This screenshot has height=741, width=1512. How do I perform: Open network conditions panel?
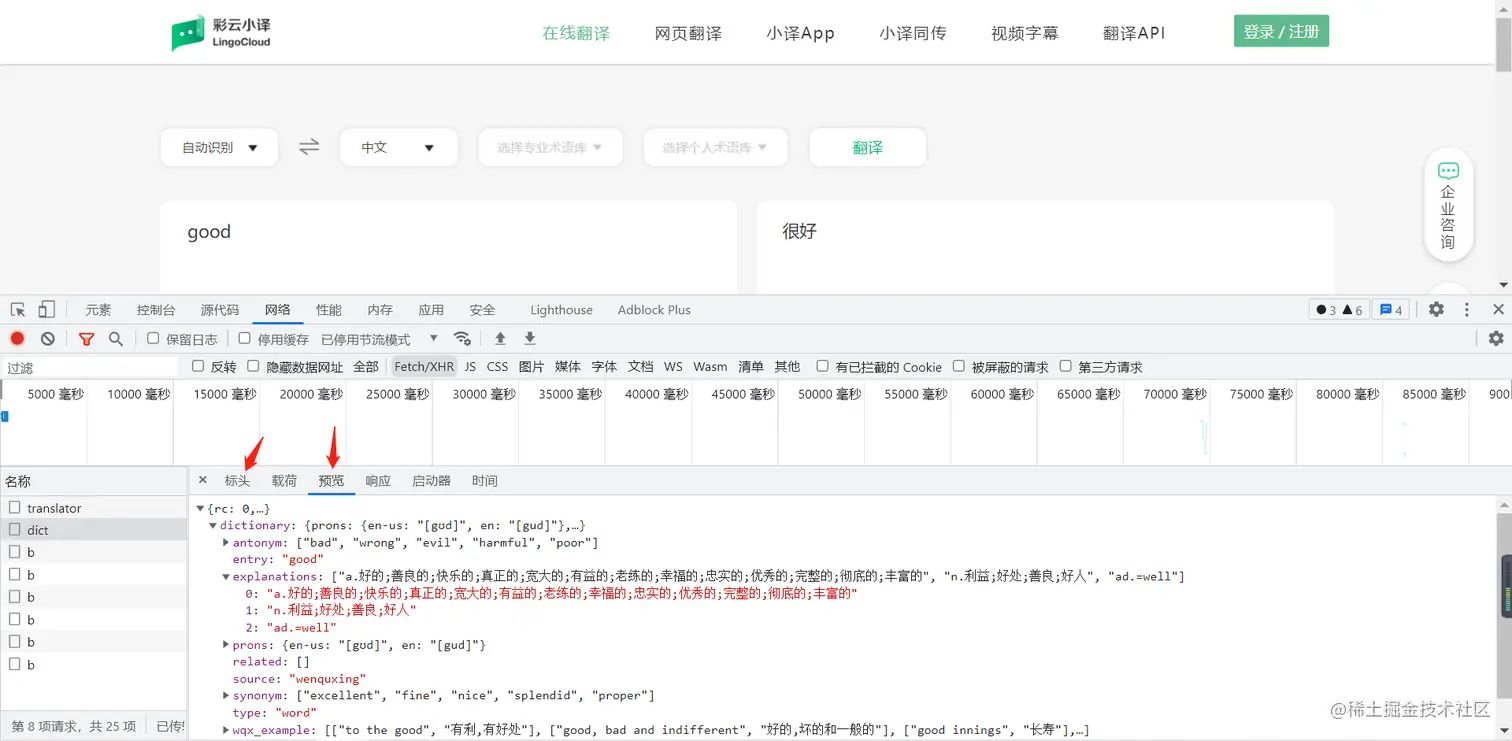click(462, 339)
